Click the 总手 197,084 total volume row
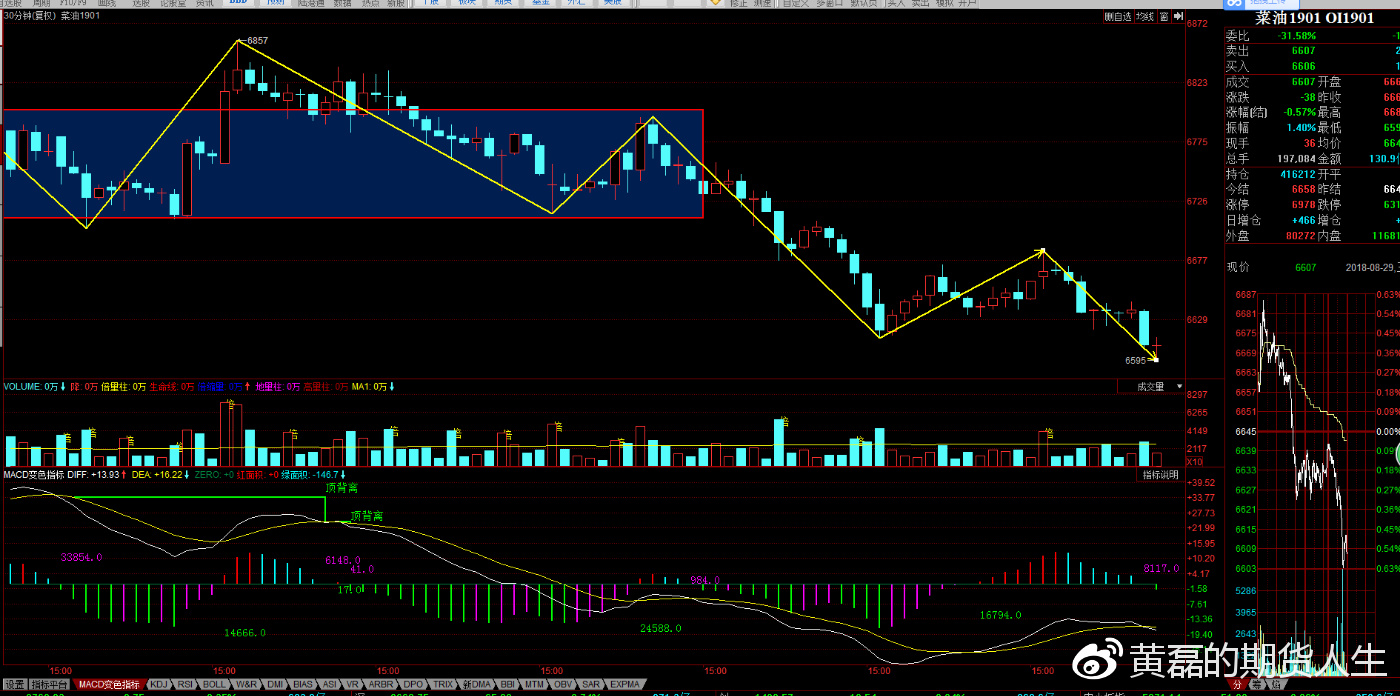 pyautogui.click(x=1270, y=158)
